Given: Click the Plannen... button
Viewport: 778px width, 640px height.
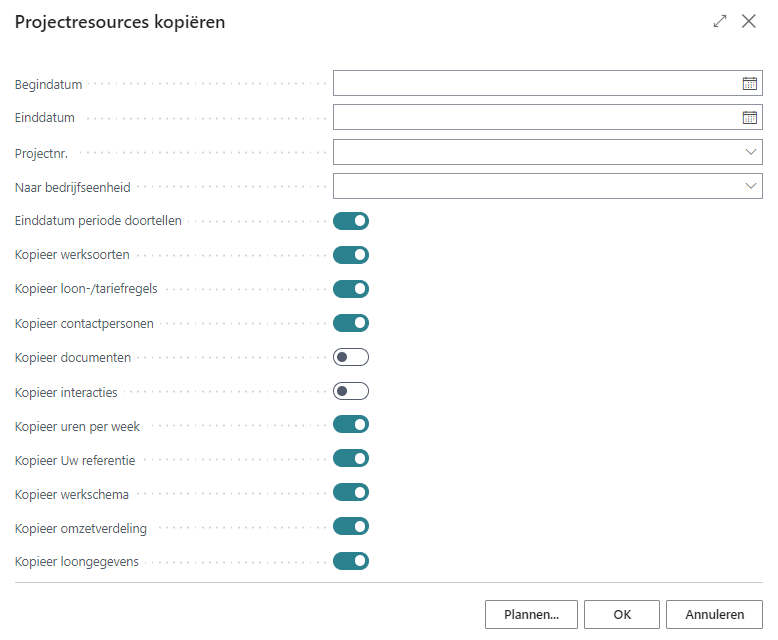Looking at the screenshot, I should (531, 615).
